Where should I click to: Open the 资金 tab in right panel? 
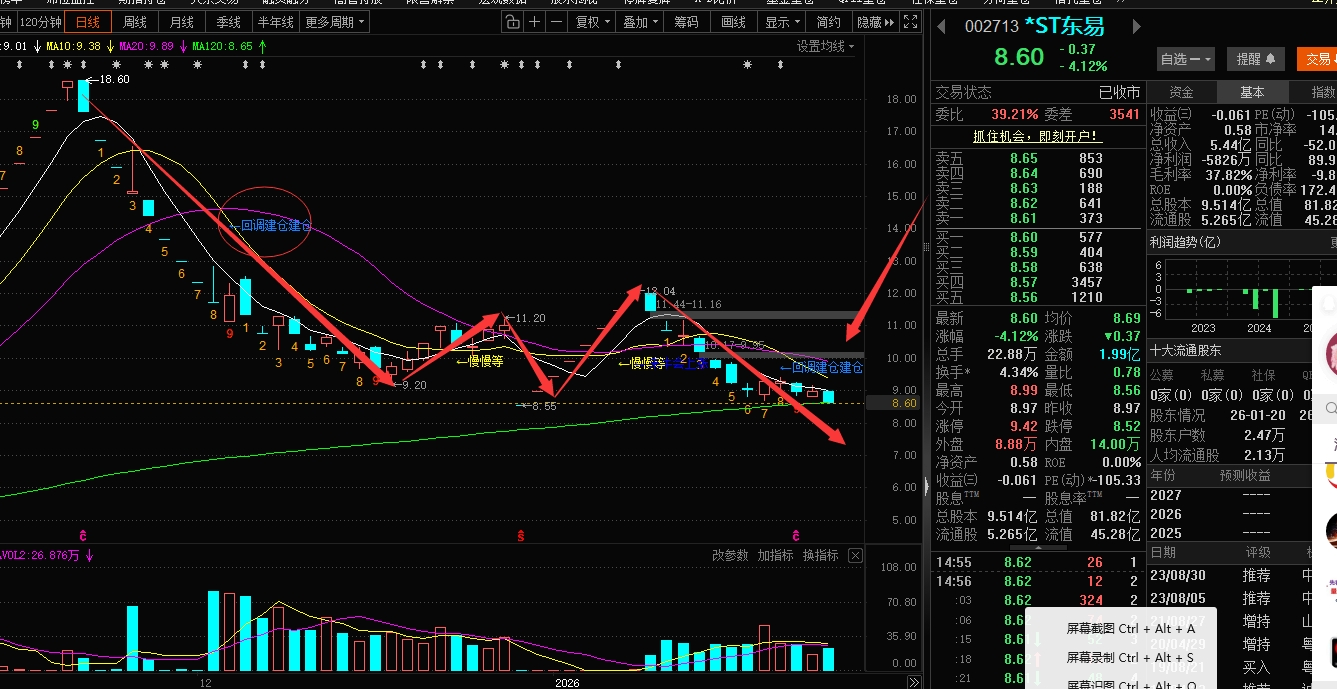(1181, 92)
